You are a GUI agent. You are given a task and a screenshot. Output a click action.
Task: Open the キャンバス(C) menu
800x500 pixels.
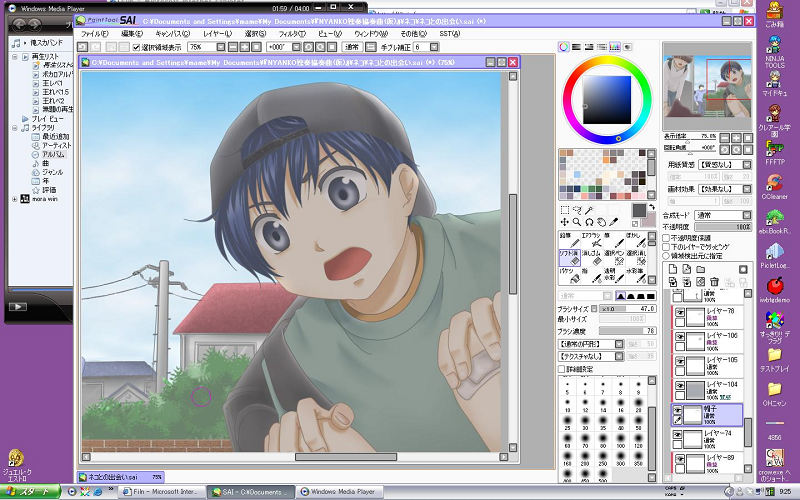tap(172, 34)
